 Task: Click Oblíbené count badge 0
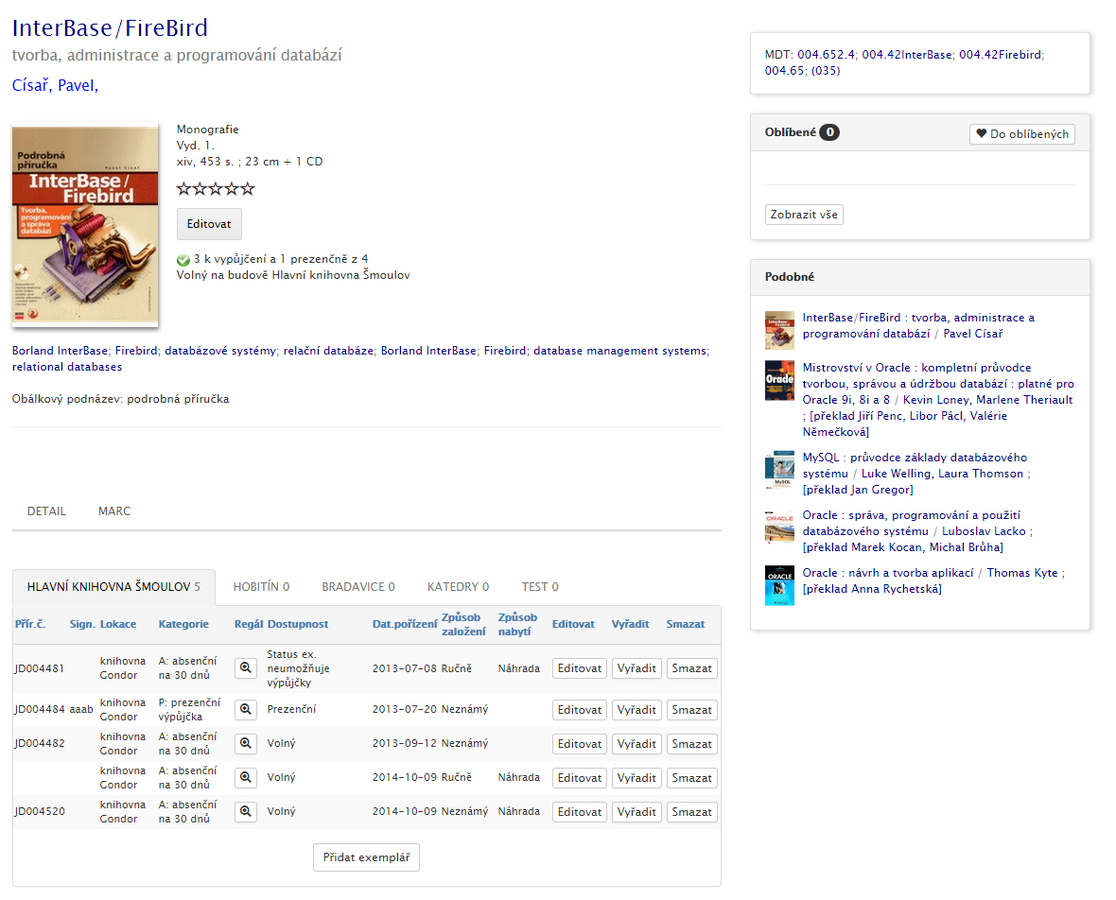coord(829,132)
